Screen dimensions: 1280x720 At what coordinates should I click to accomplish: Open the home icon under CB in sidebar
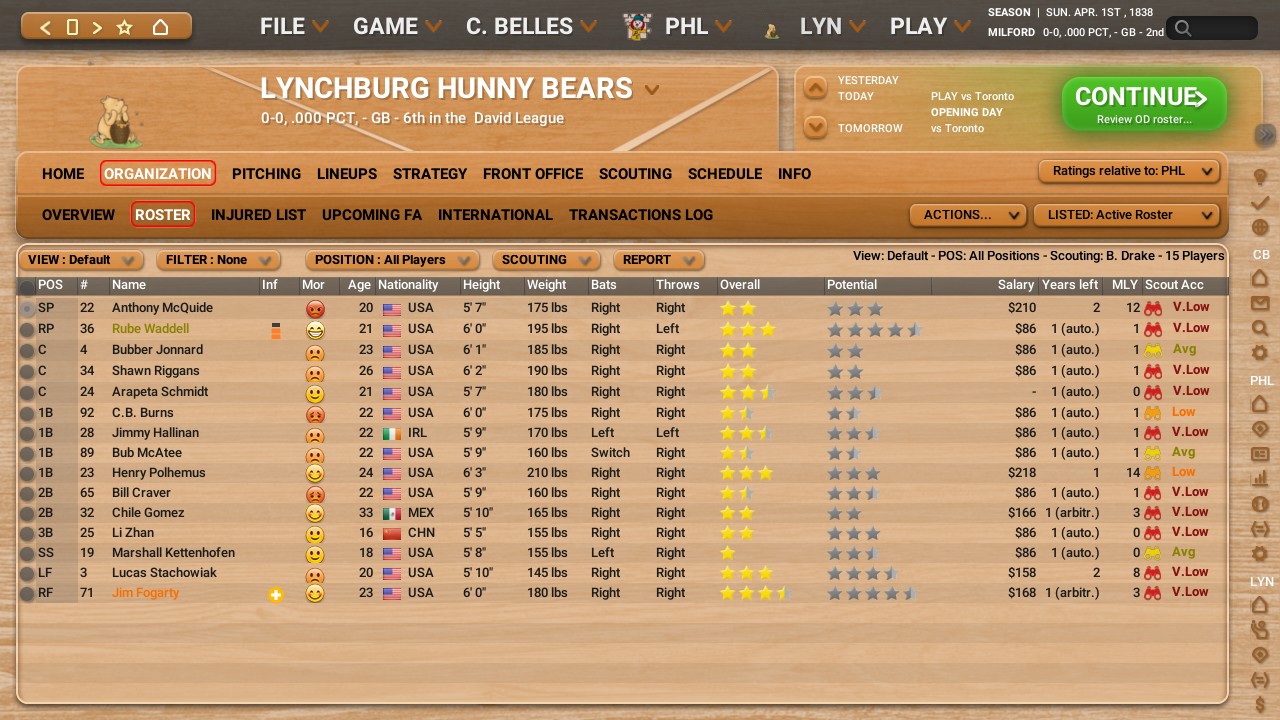click(x=1260, y=277)
